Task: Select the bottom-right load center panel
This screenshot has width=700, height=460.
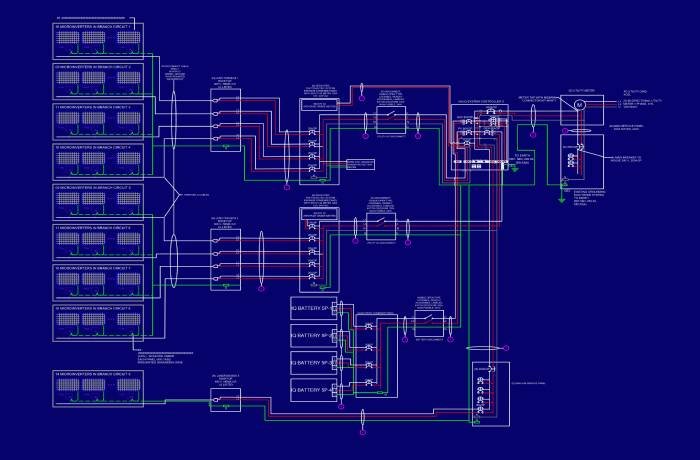Action: pyautogui.click(x=488, y=392)
